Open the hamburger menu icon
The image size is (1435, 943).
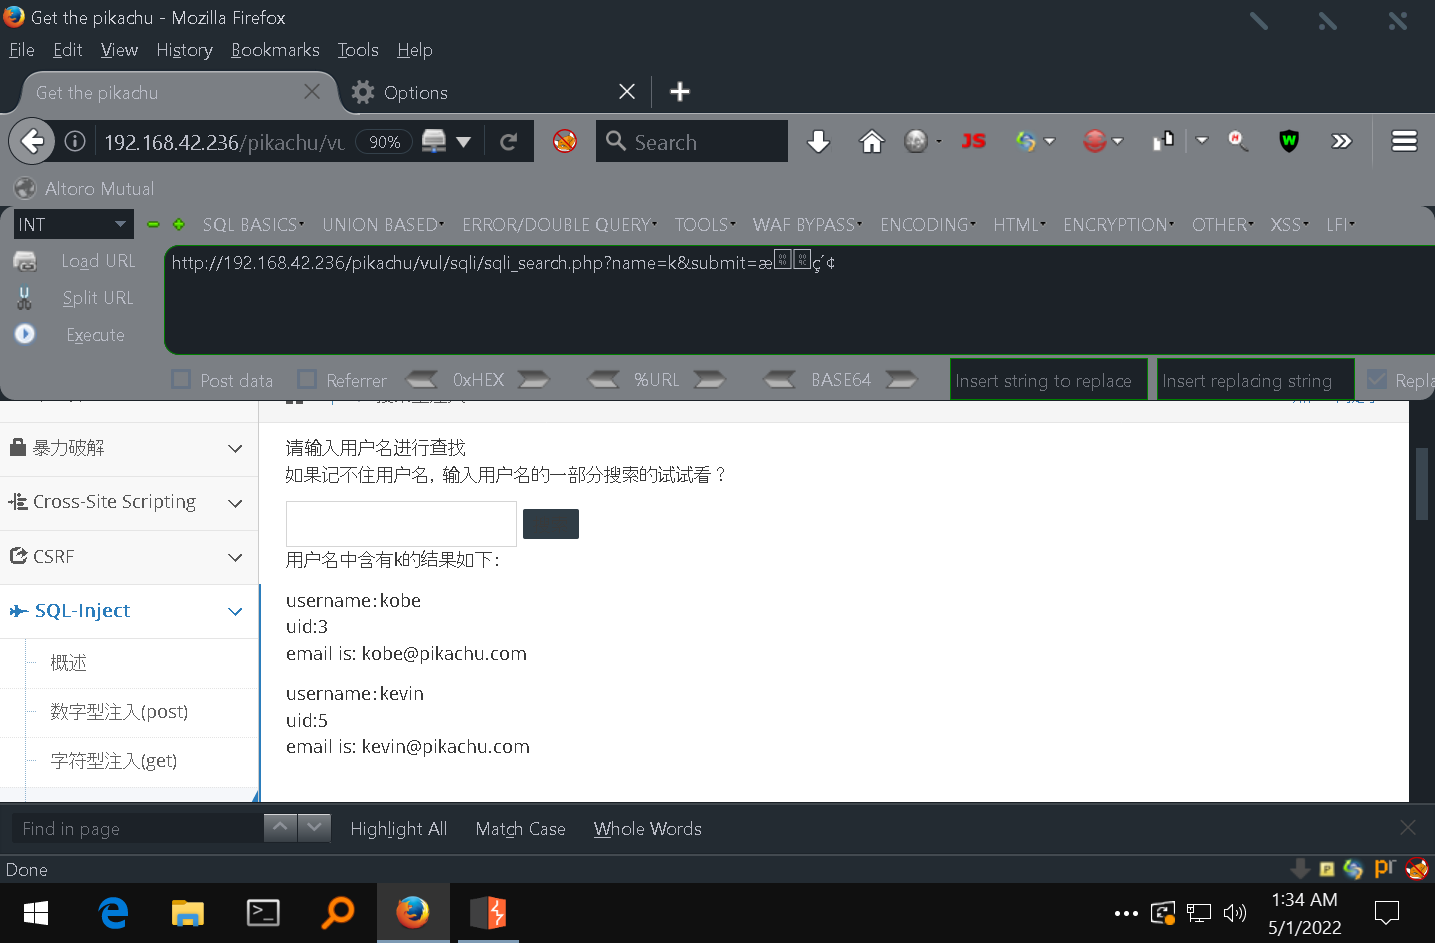1404,141
